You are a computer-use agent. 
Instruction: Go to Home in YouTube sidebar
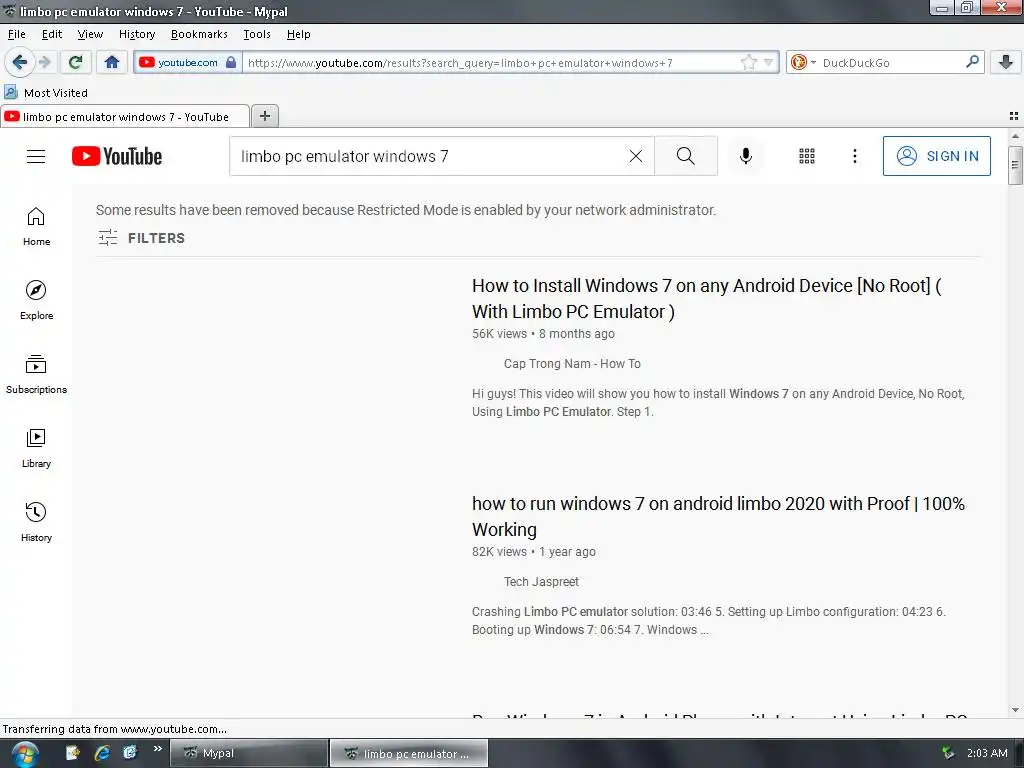point(36,227)
